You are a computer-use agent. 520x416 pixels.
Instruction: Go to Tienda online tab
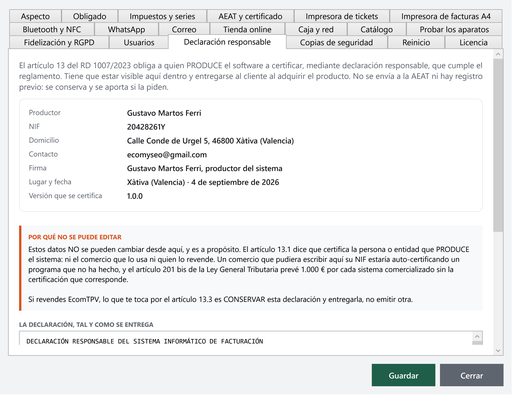(247, 29)
